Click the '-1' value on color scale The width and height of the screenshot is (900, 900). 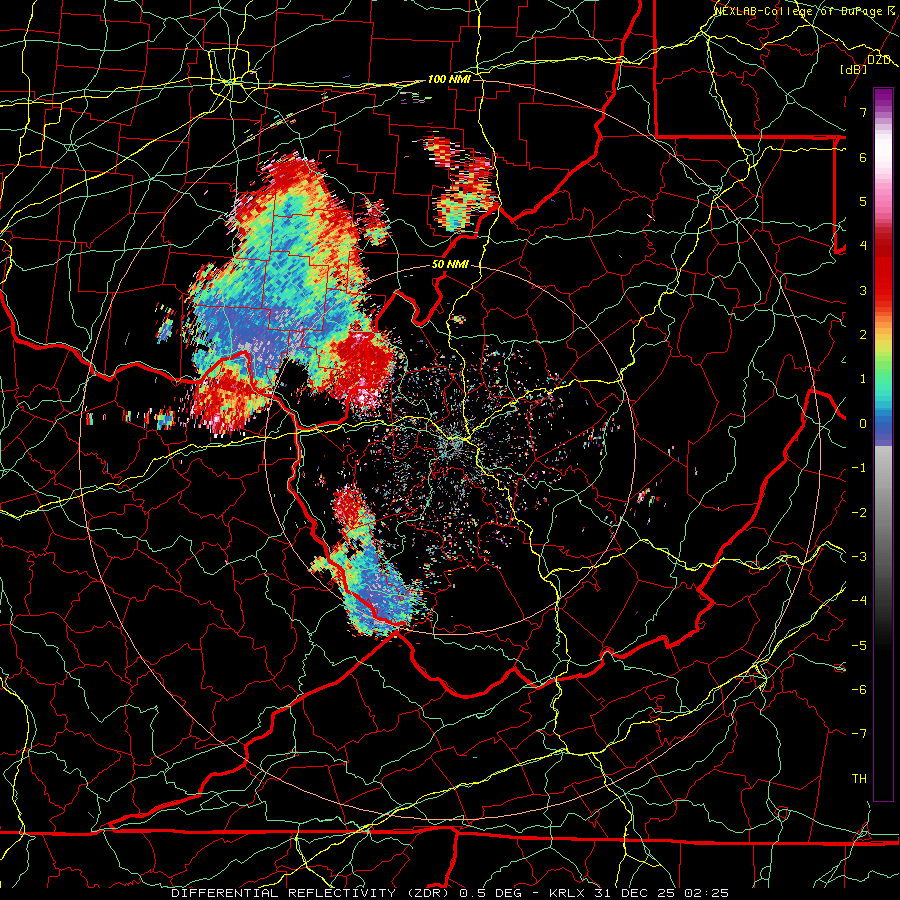[x=859, y=468]
